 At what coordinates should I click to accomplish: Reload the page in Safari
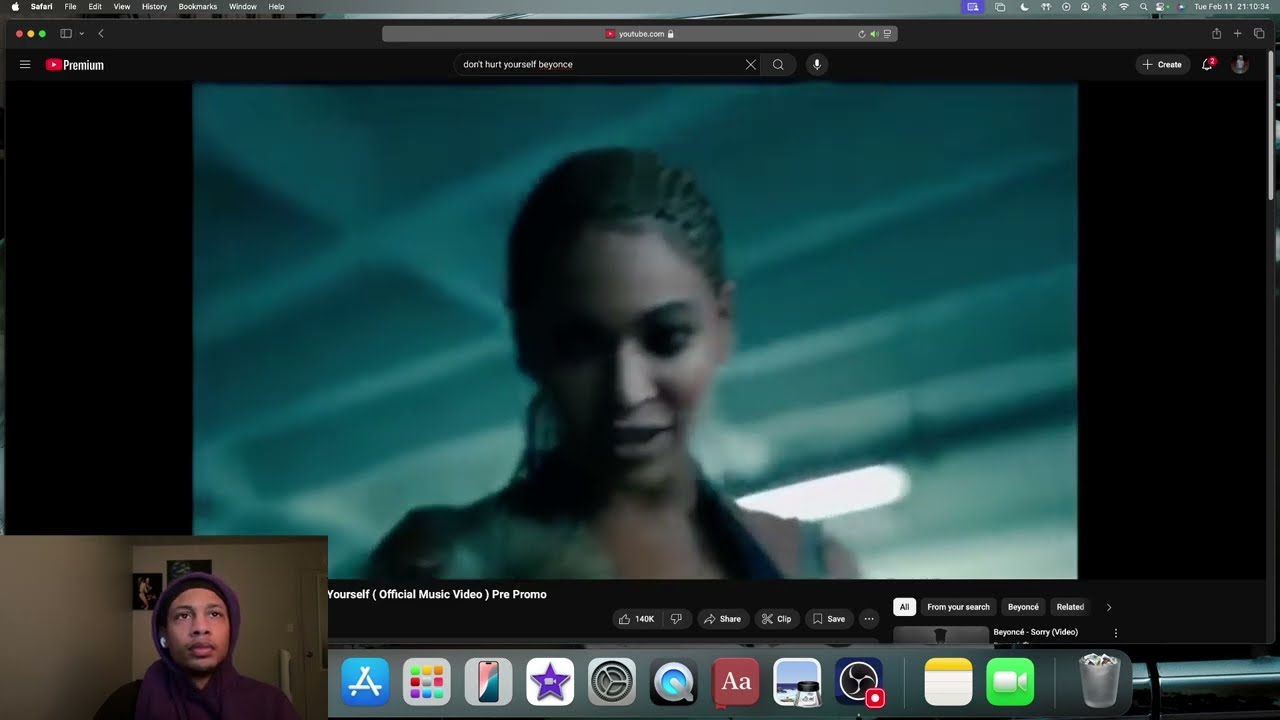click(x=862, y=34)
